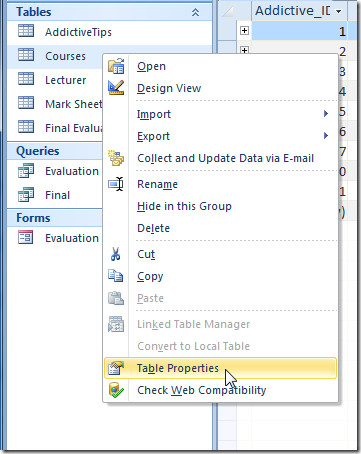This screenshot has width=361, height=454.
Task: Click the Rename icon
Action: [116, 184]
